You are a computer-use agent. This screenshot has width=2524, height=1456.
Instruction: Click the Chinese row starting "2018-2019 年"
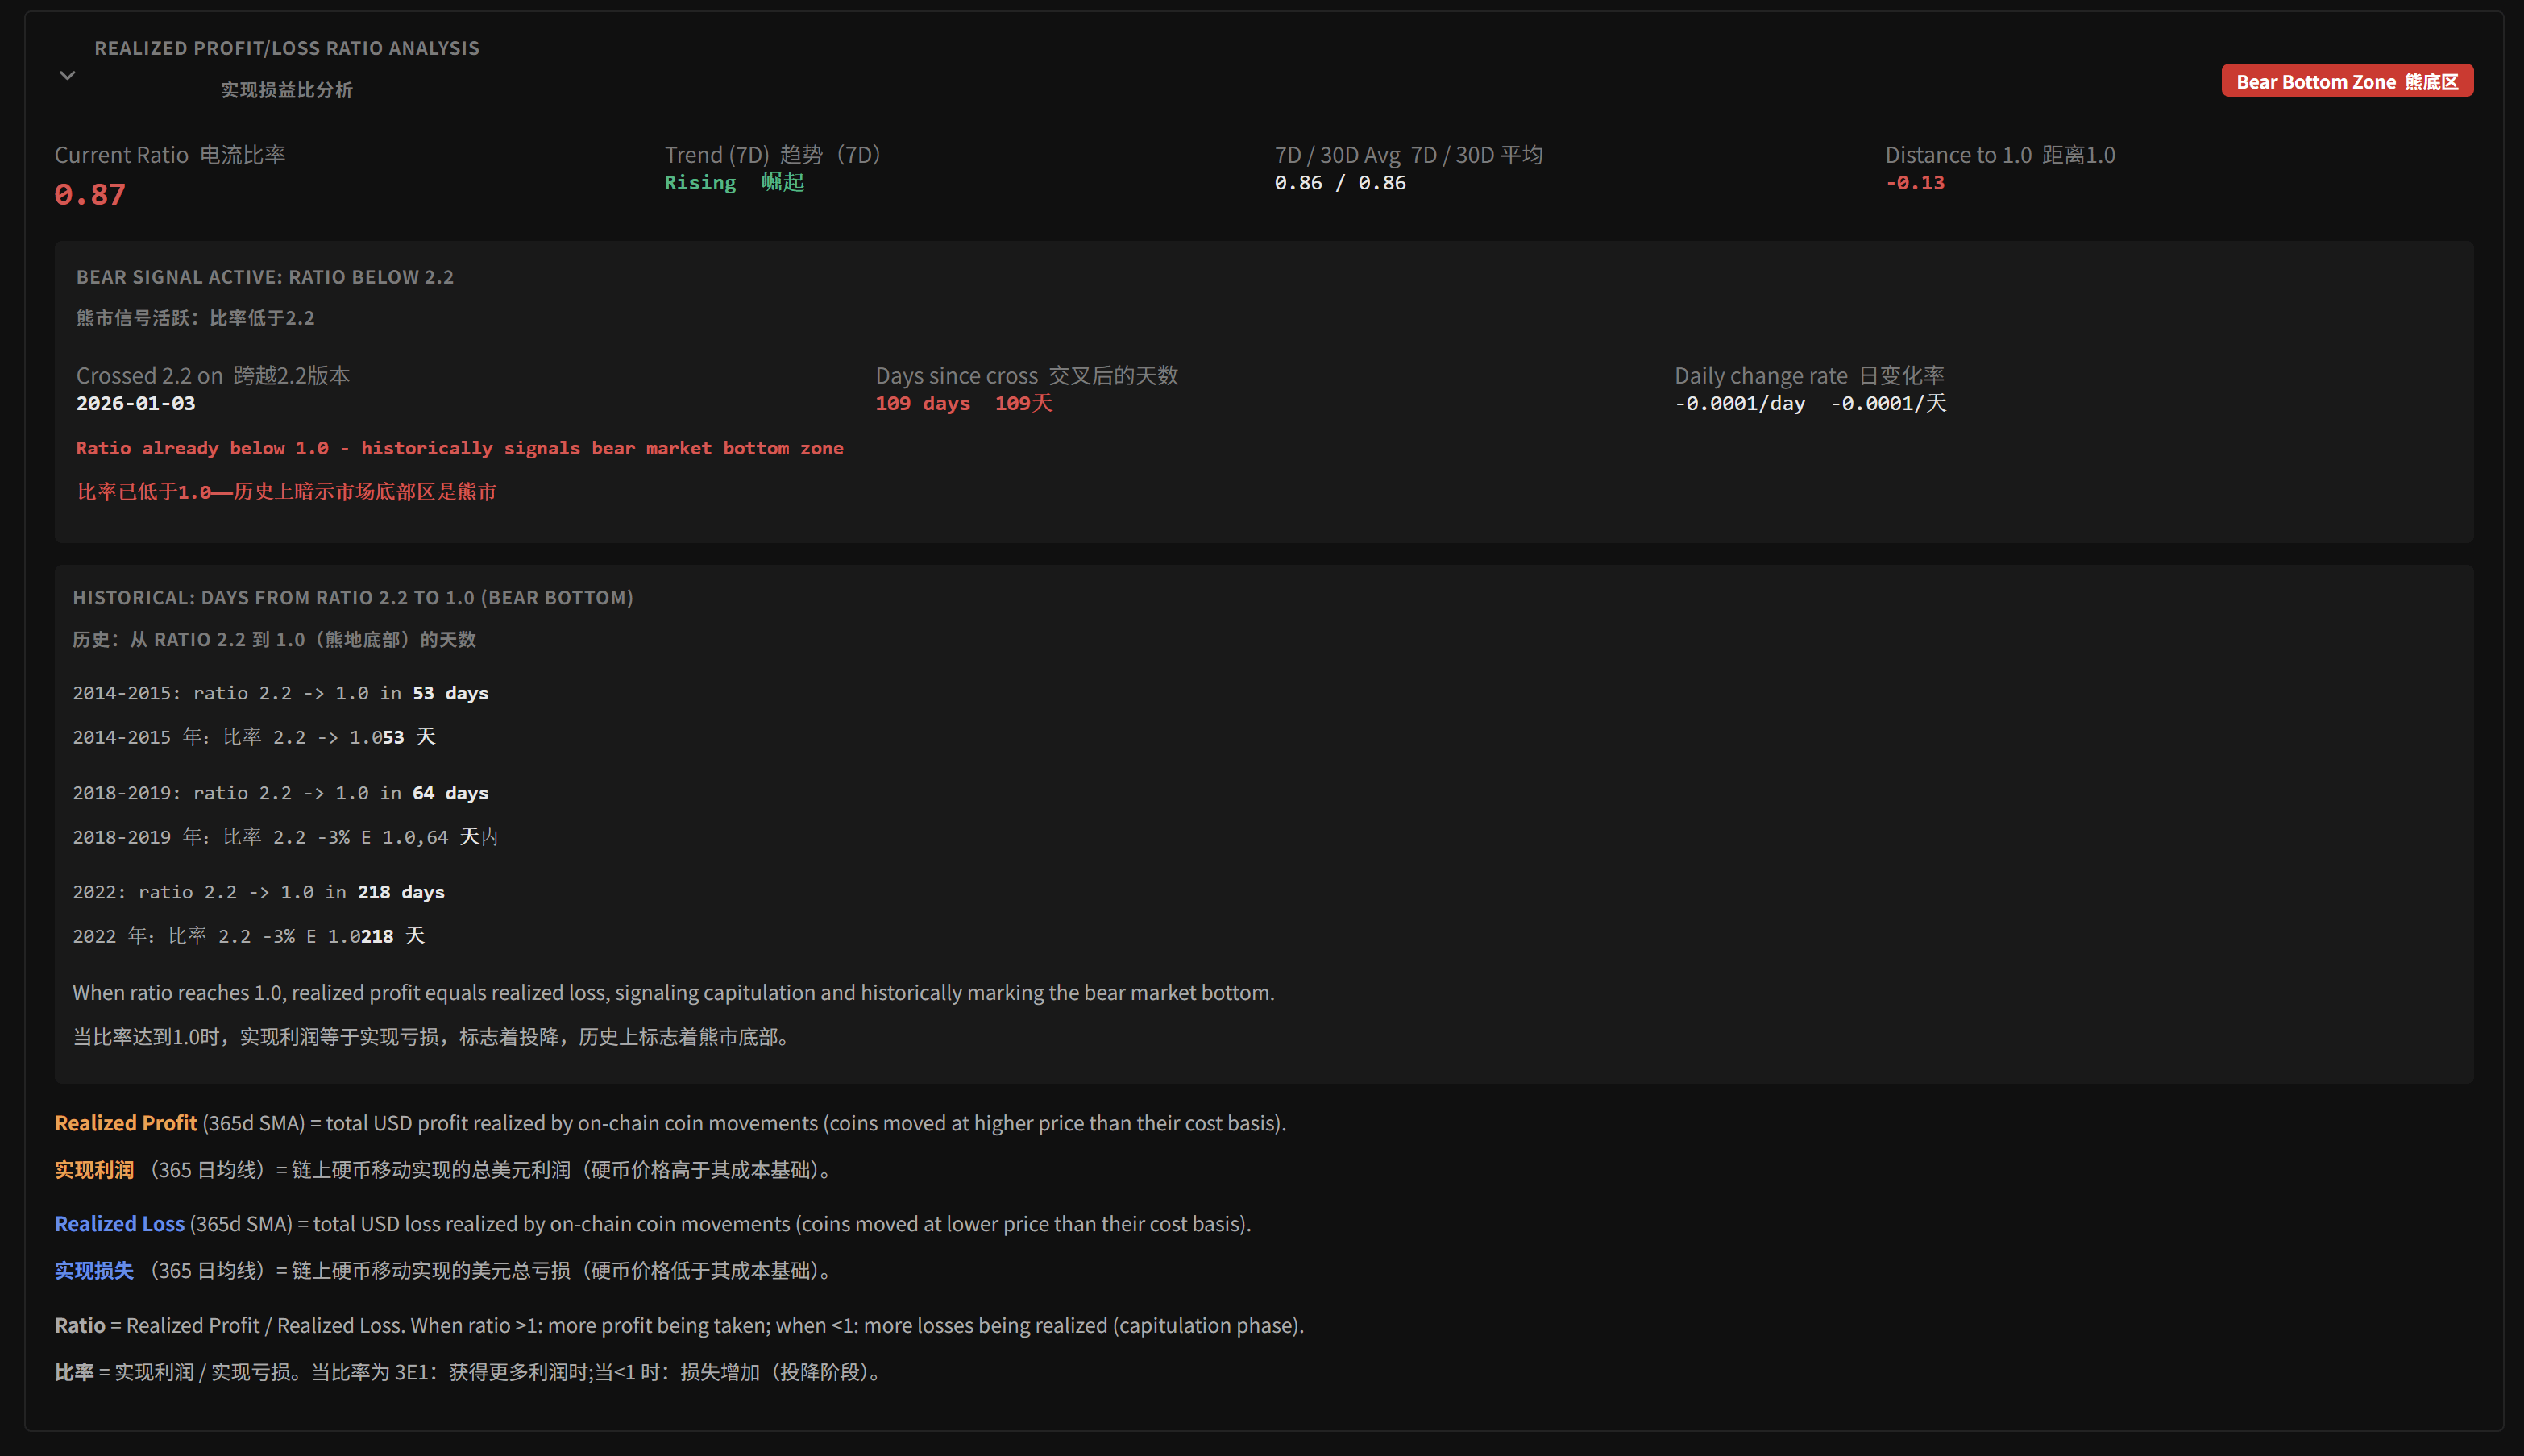tap(285, 837)
